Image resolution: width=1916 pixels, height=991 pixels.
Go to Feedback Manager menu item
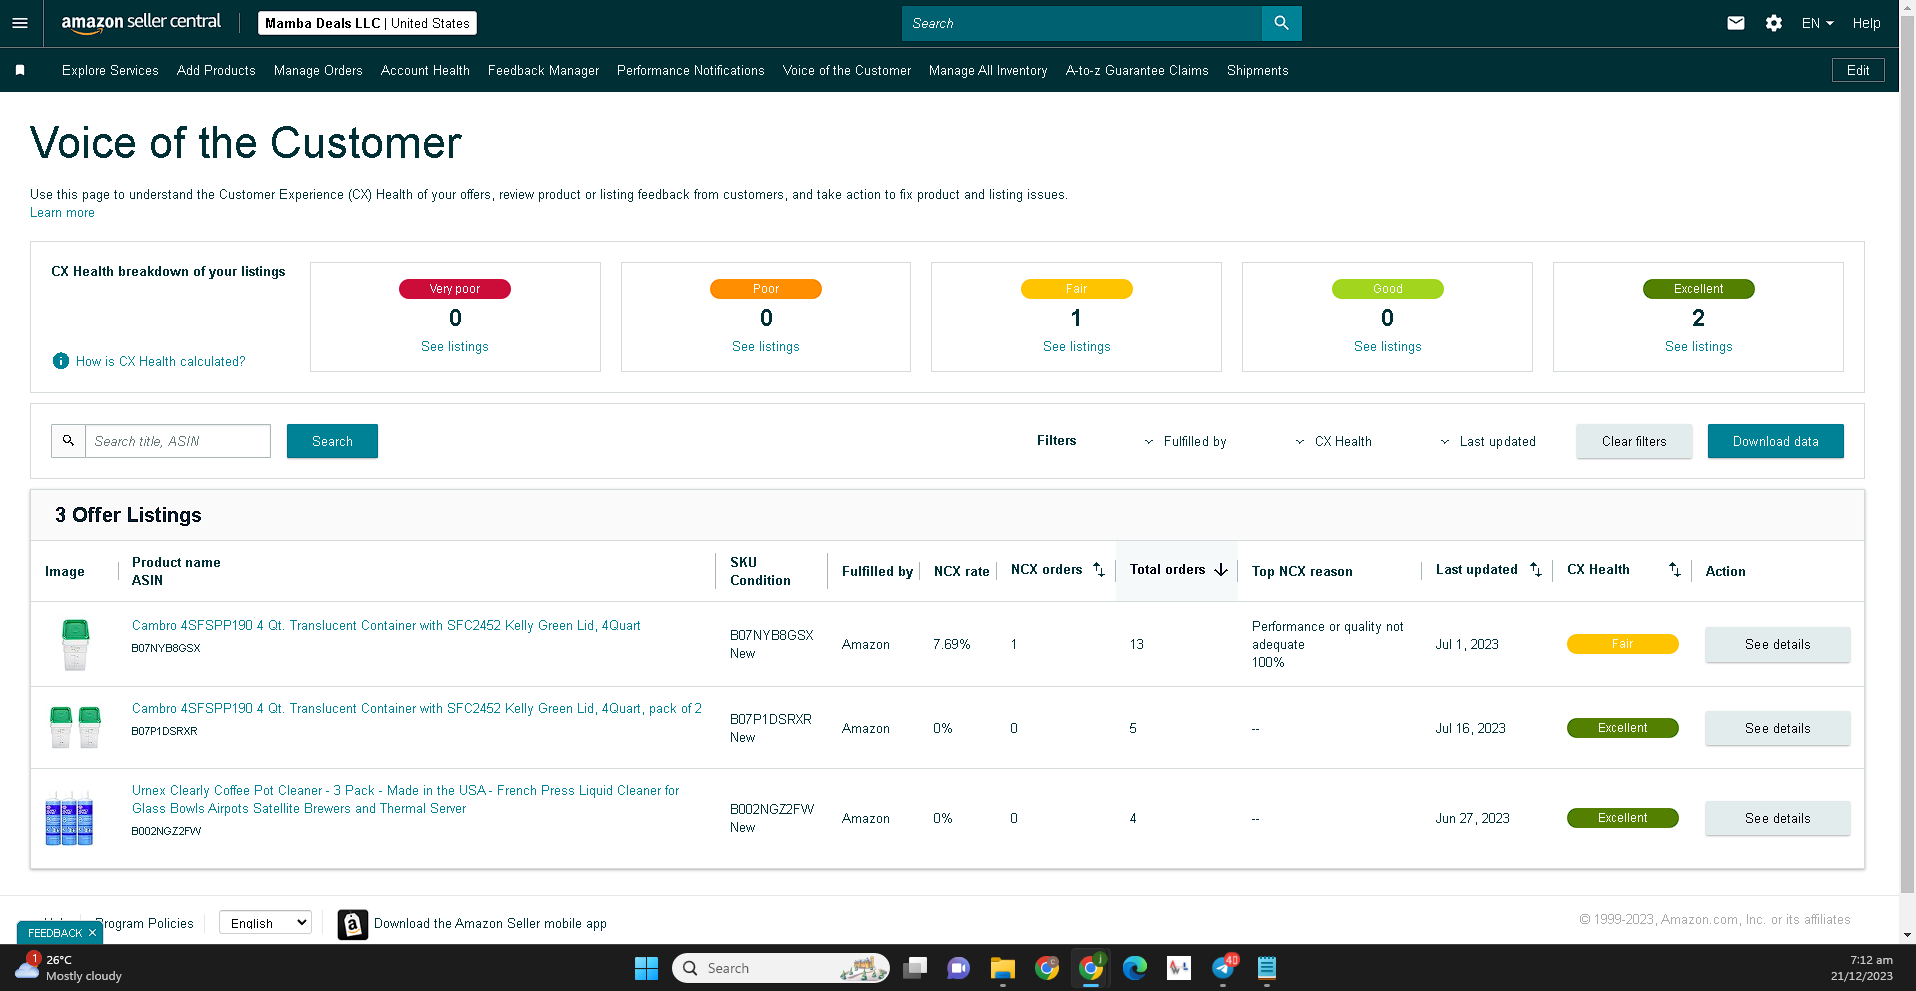(543, 70)
